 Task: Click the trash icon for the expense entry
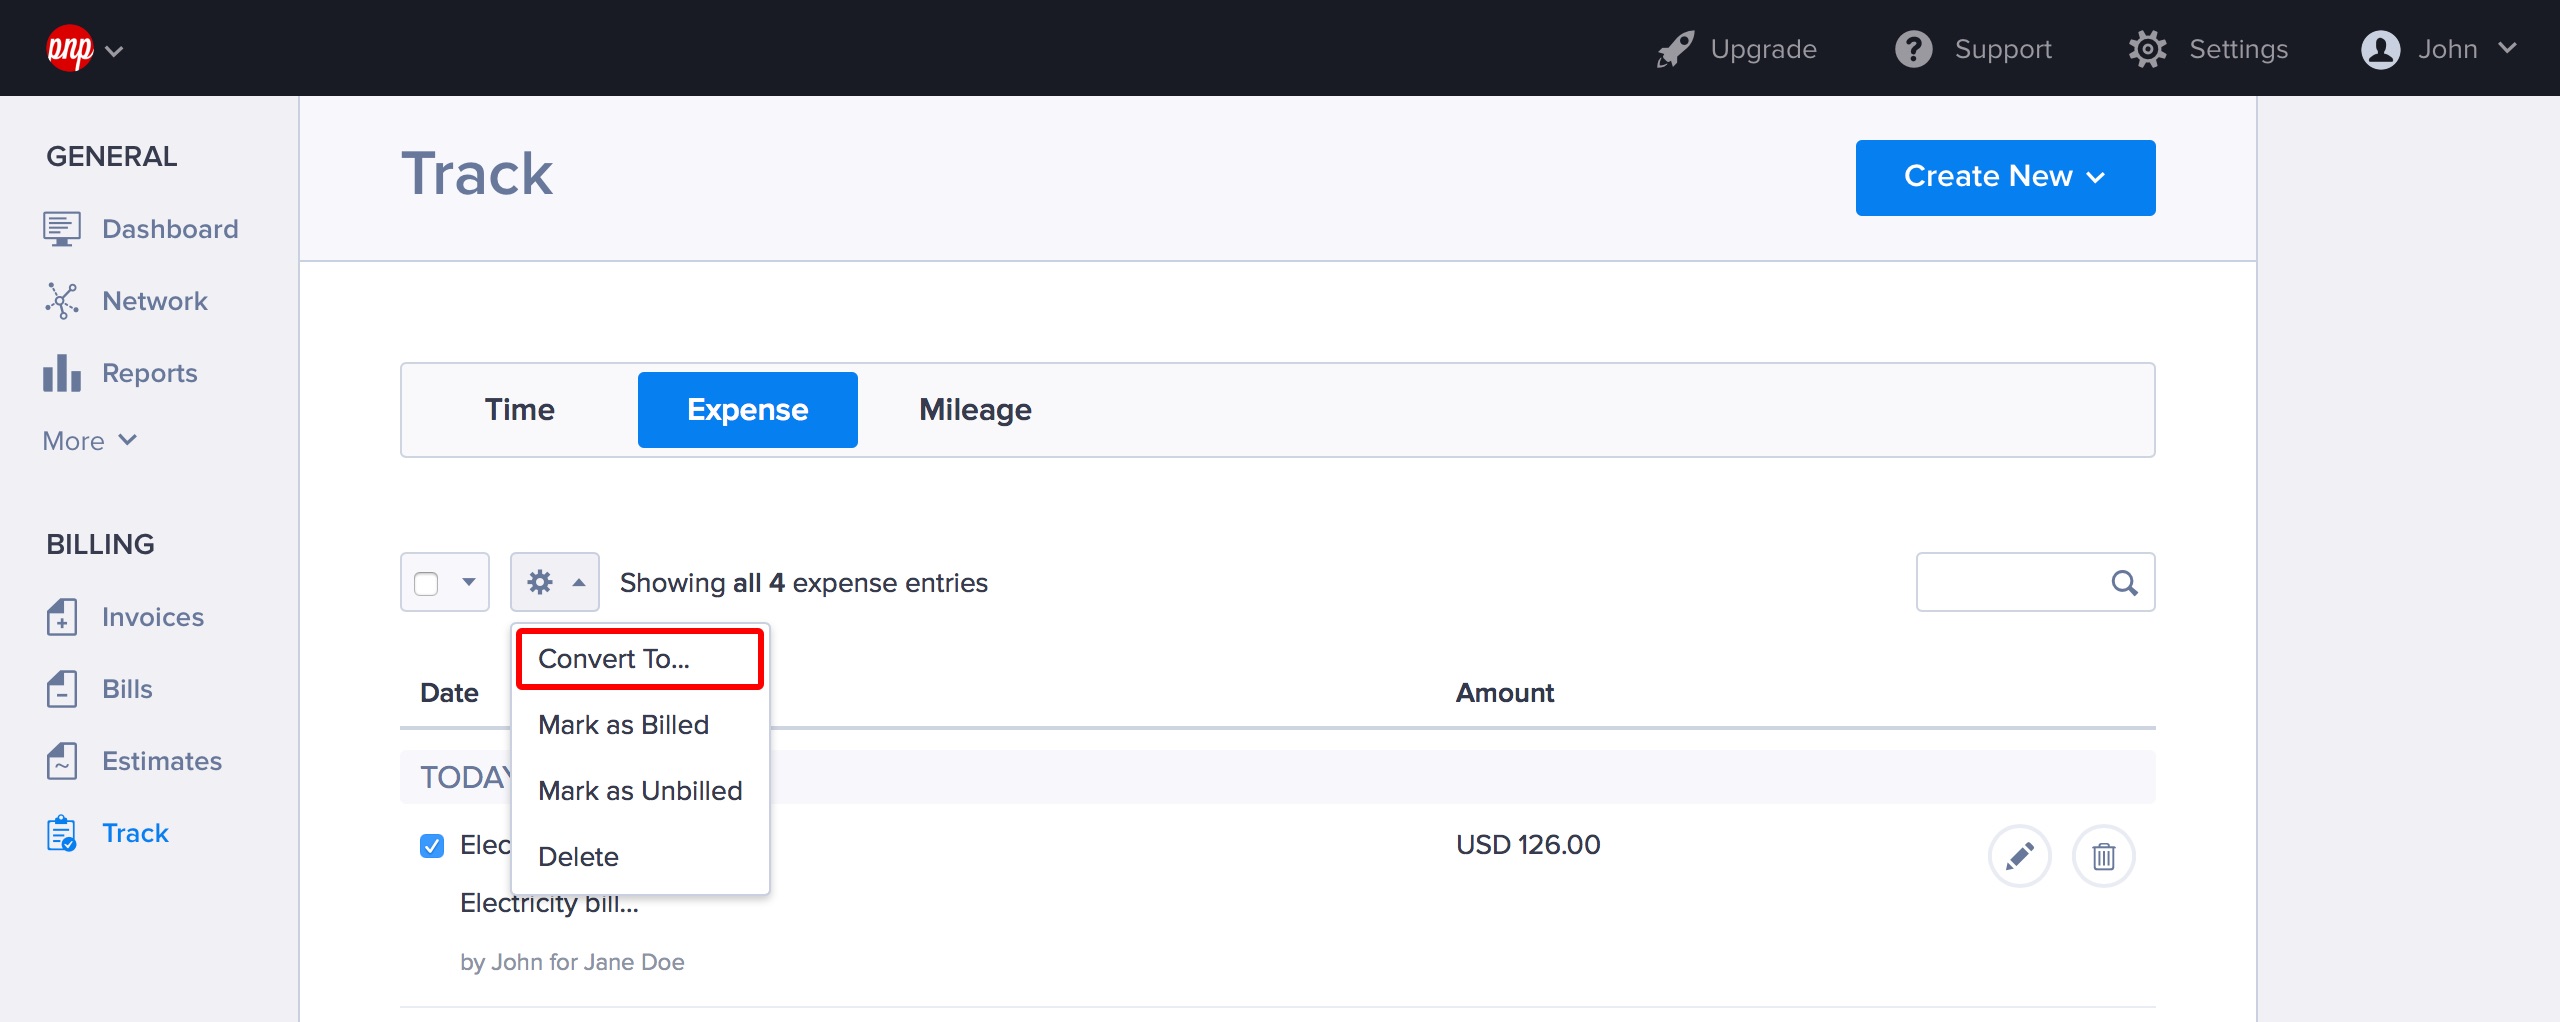[2103, 856]
